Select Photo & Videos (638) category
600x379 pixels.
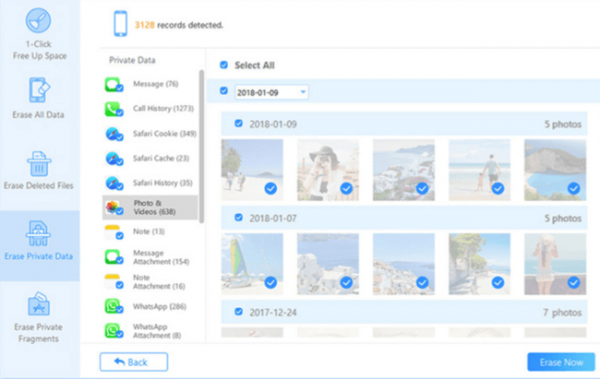(150, 207)
